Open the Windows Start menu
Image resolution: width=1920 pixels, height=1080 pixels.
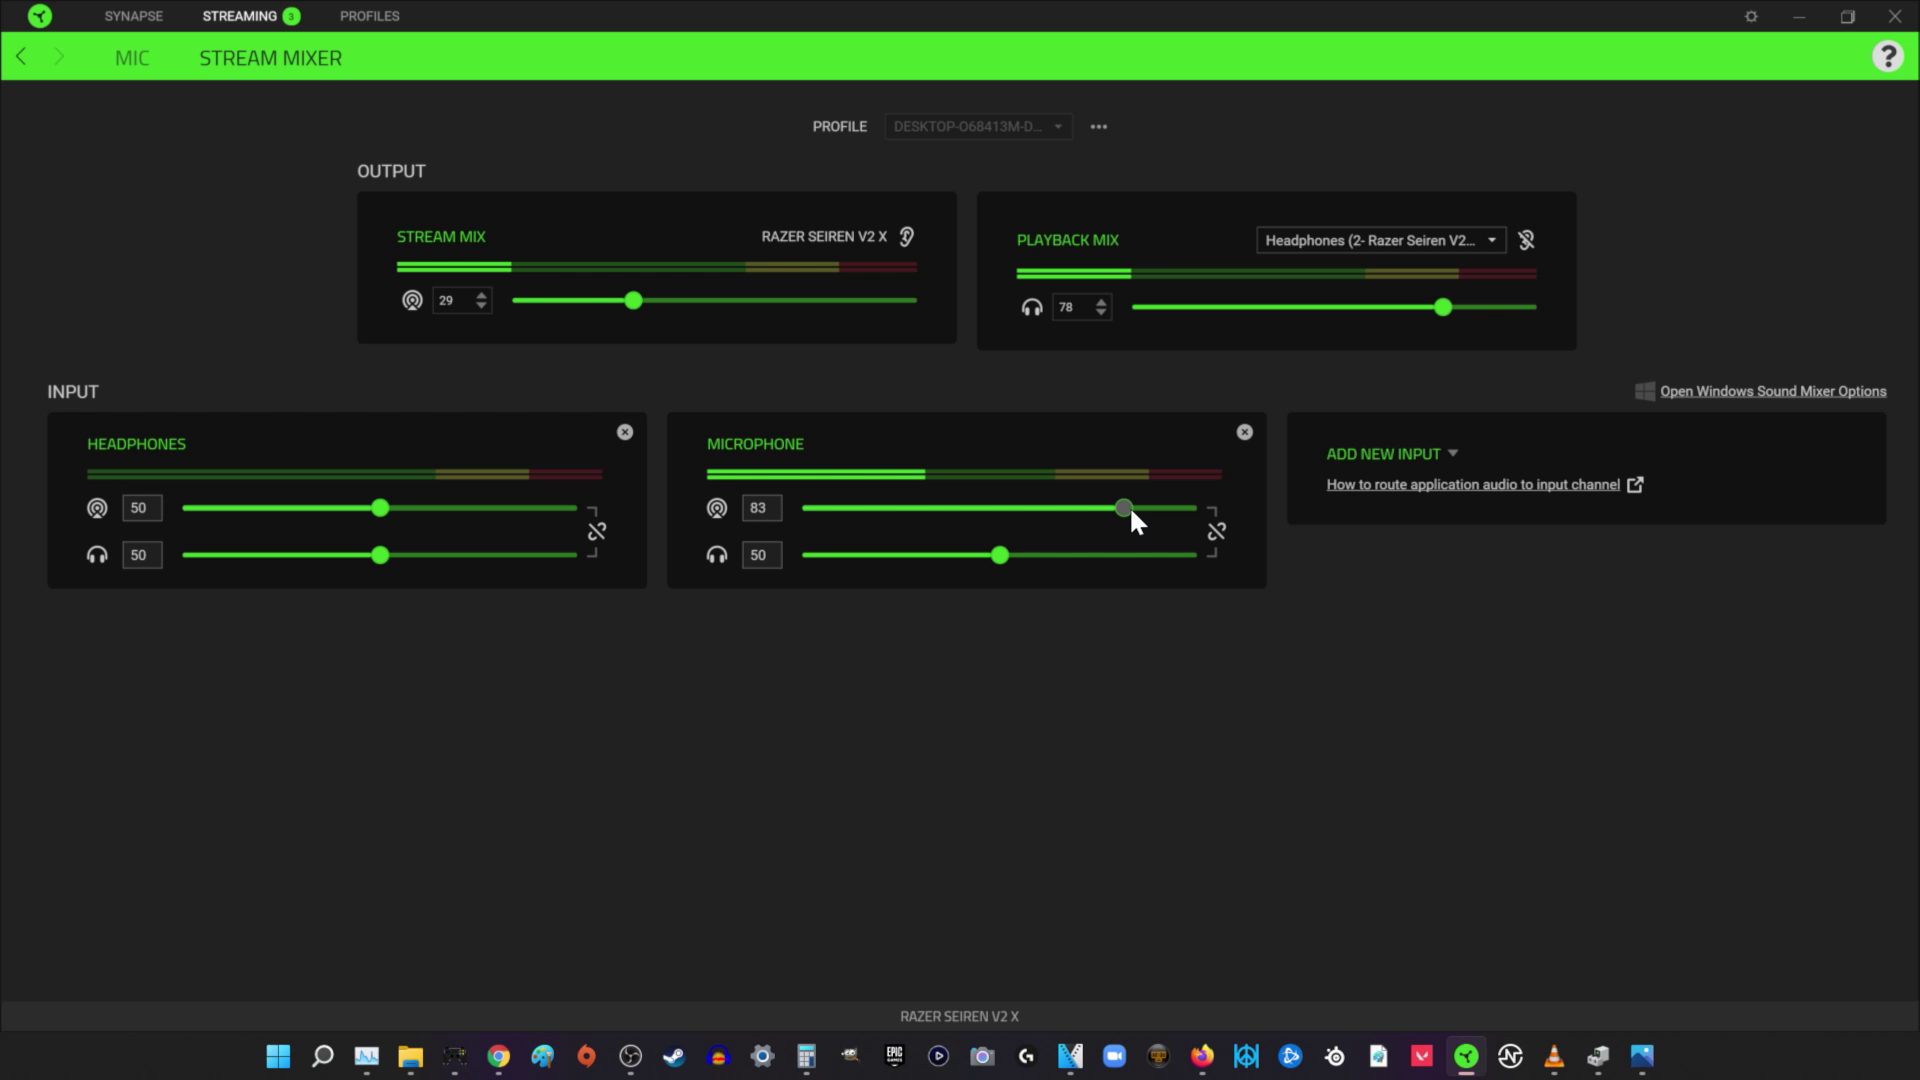pos(278,1056)
